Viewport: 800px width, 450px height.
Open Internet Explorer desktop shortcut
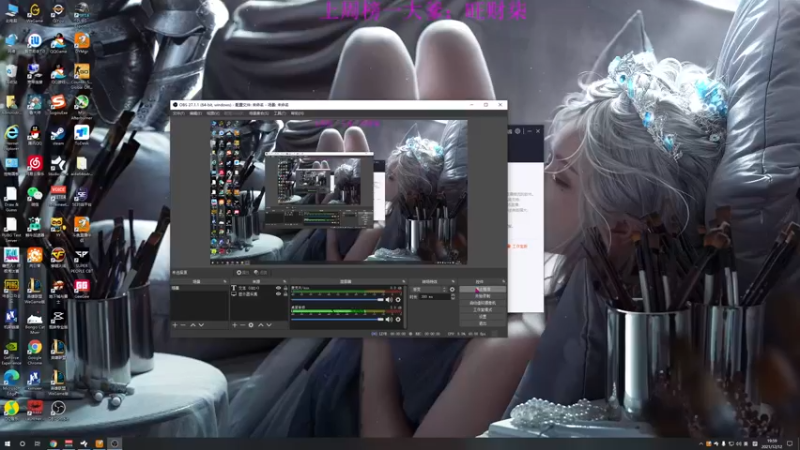pos(11,137)
